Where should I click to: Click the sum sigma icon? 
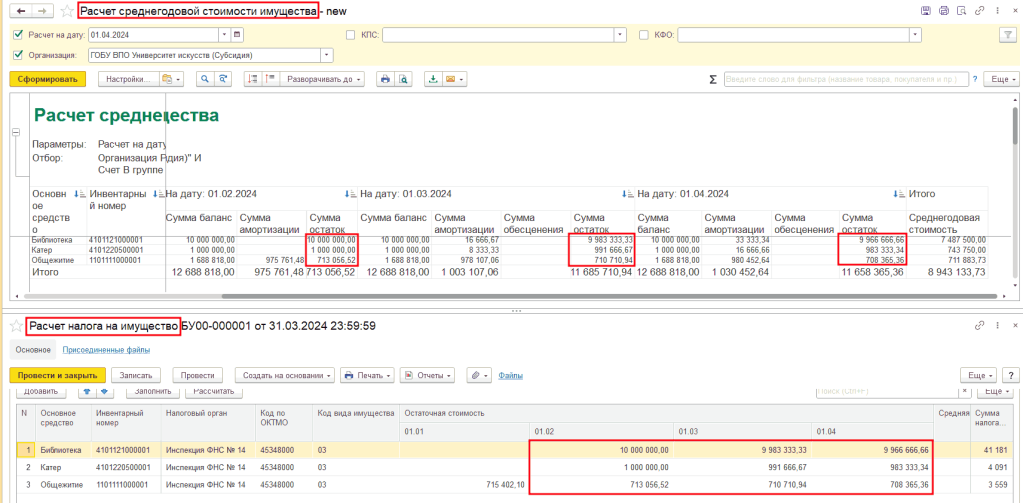pos(712,79)
